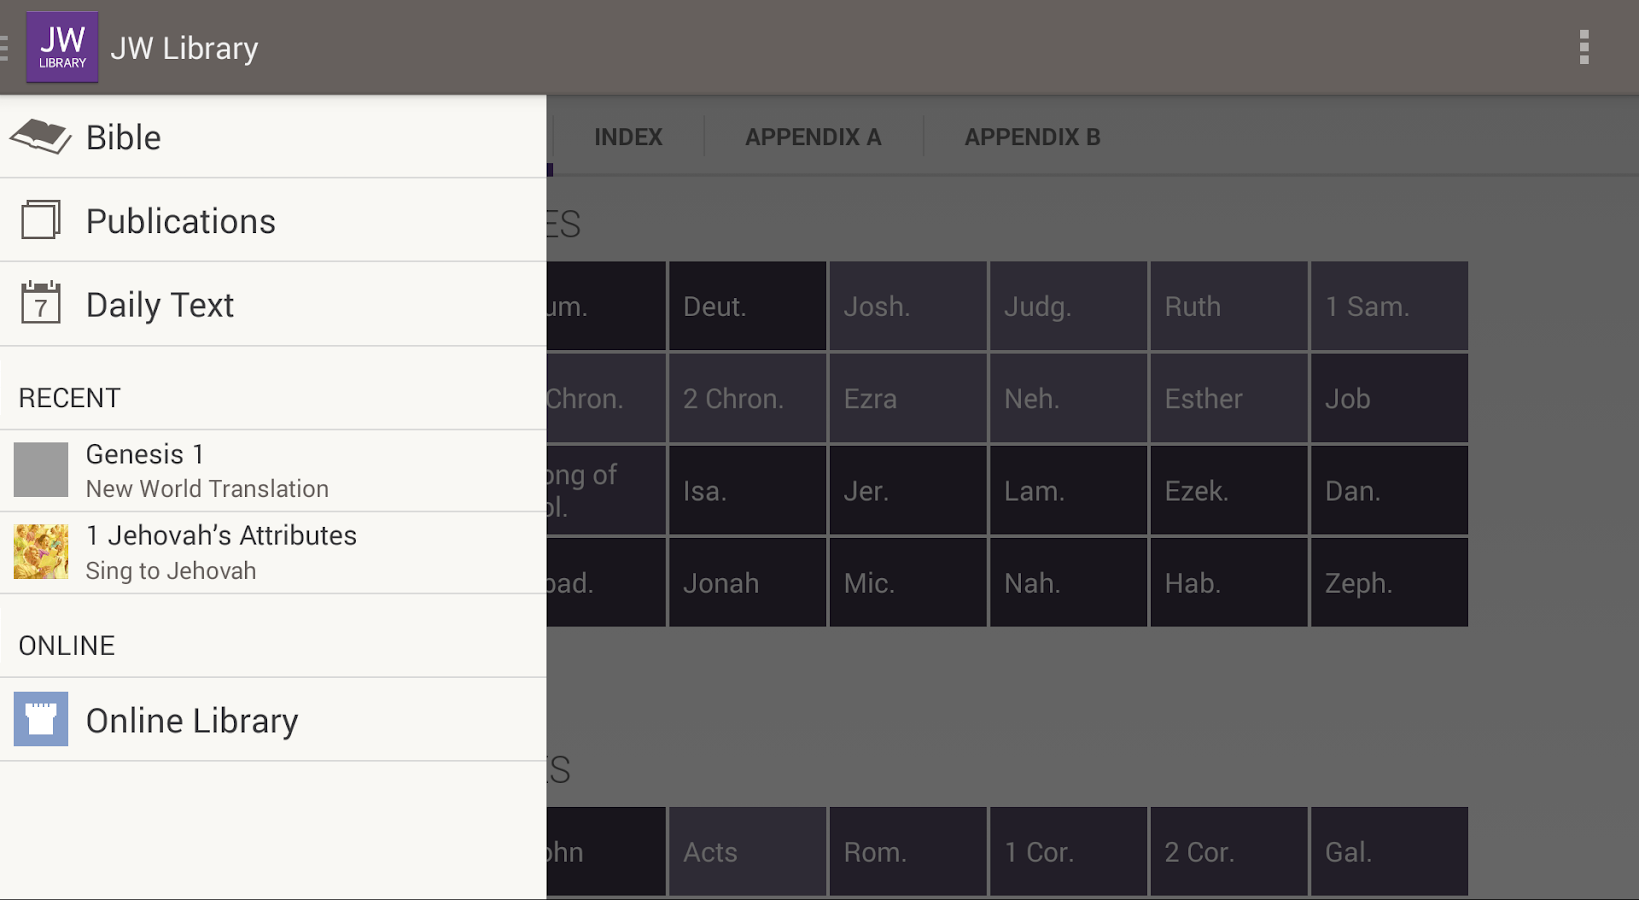Switch to the INDEX tab
This screenshot has width=1639, height=900.
(628, 137)
